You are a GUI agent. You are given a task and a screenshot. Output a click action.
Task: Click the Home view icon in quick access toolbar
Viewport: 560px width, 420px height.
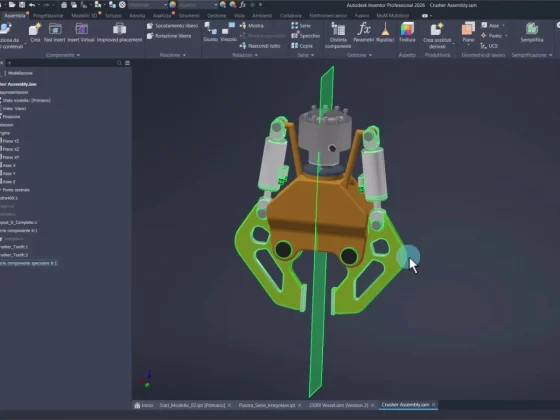tap(64, 5)
